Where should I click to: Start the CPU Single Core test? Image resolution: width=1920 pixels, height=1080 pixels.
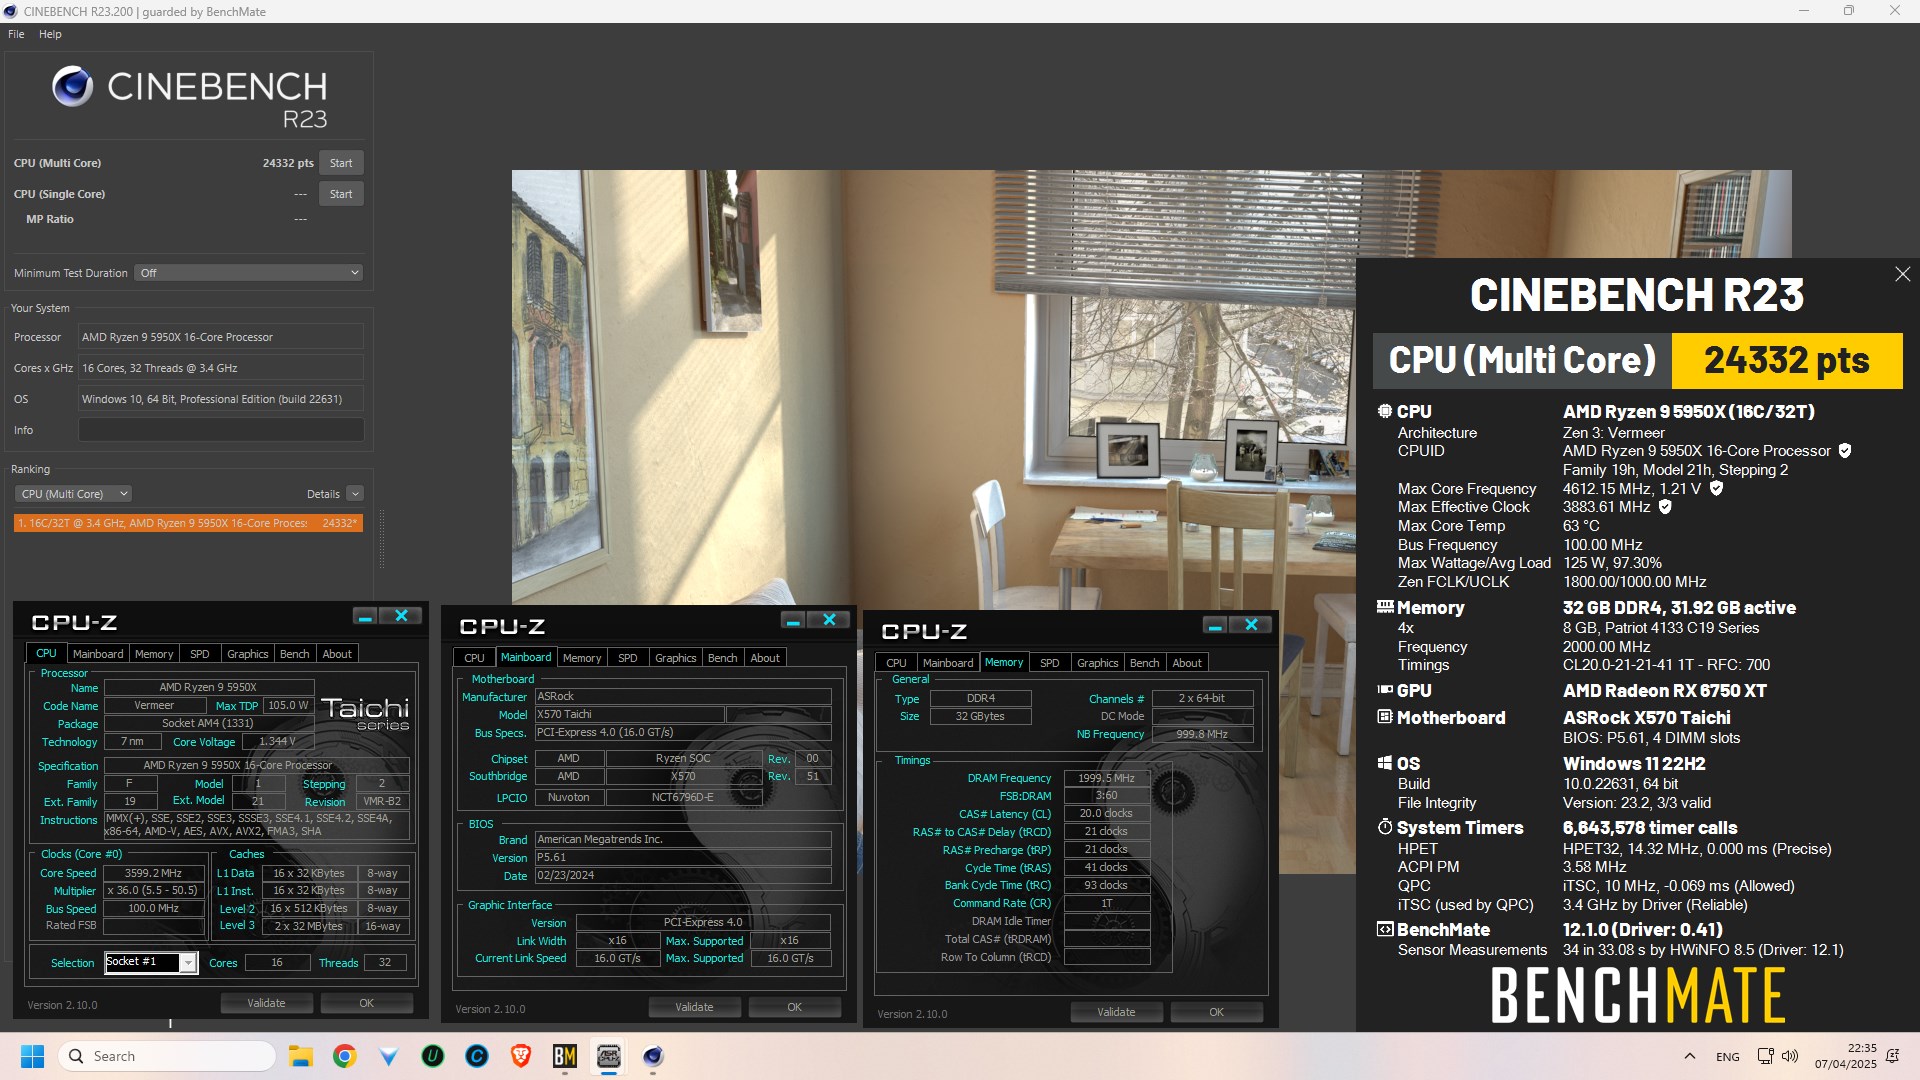pos(341,194)
